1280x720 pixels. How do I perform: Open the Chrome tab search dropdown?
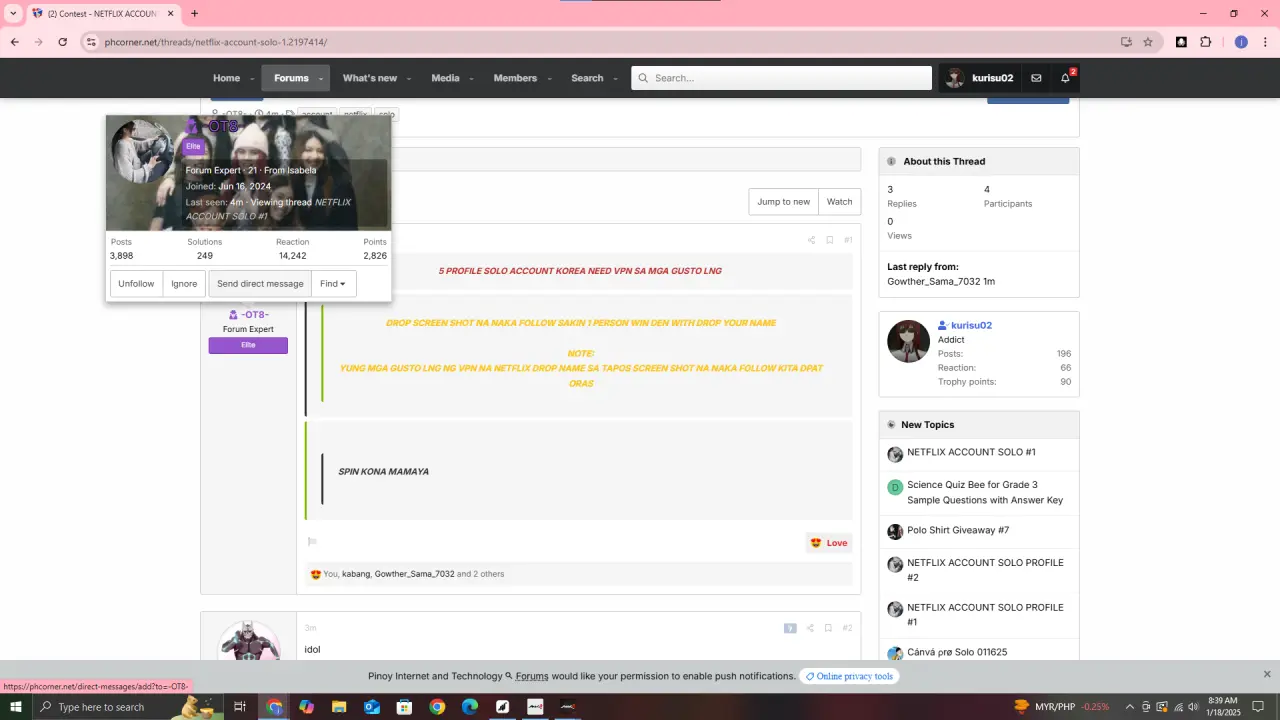(14, 14)
